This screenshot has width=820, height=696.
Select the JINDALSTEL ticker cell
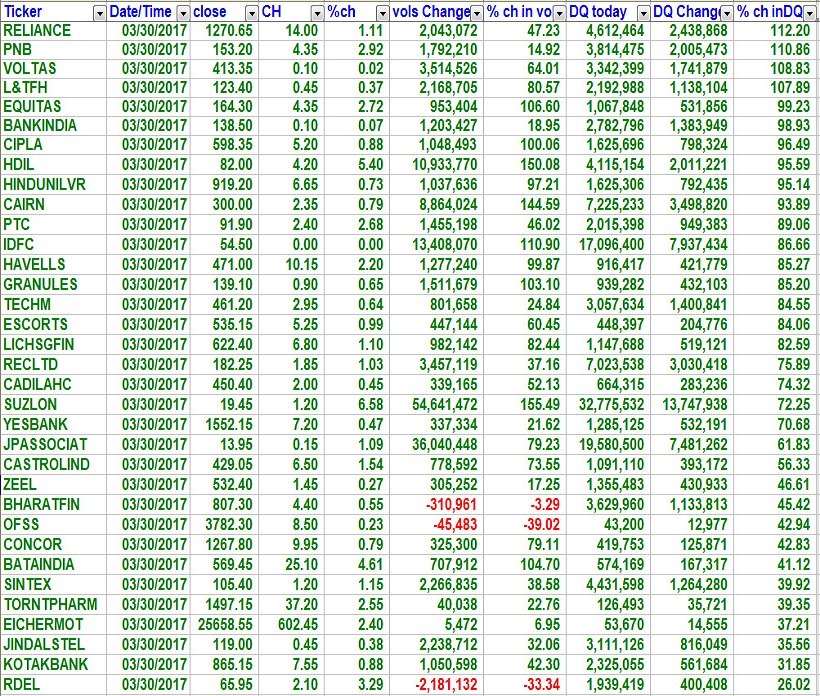(53, 644)
